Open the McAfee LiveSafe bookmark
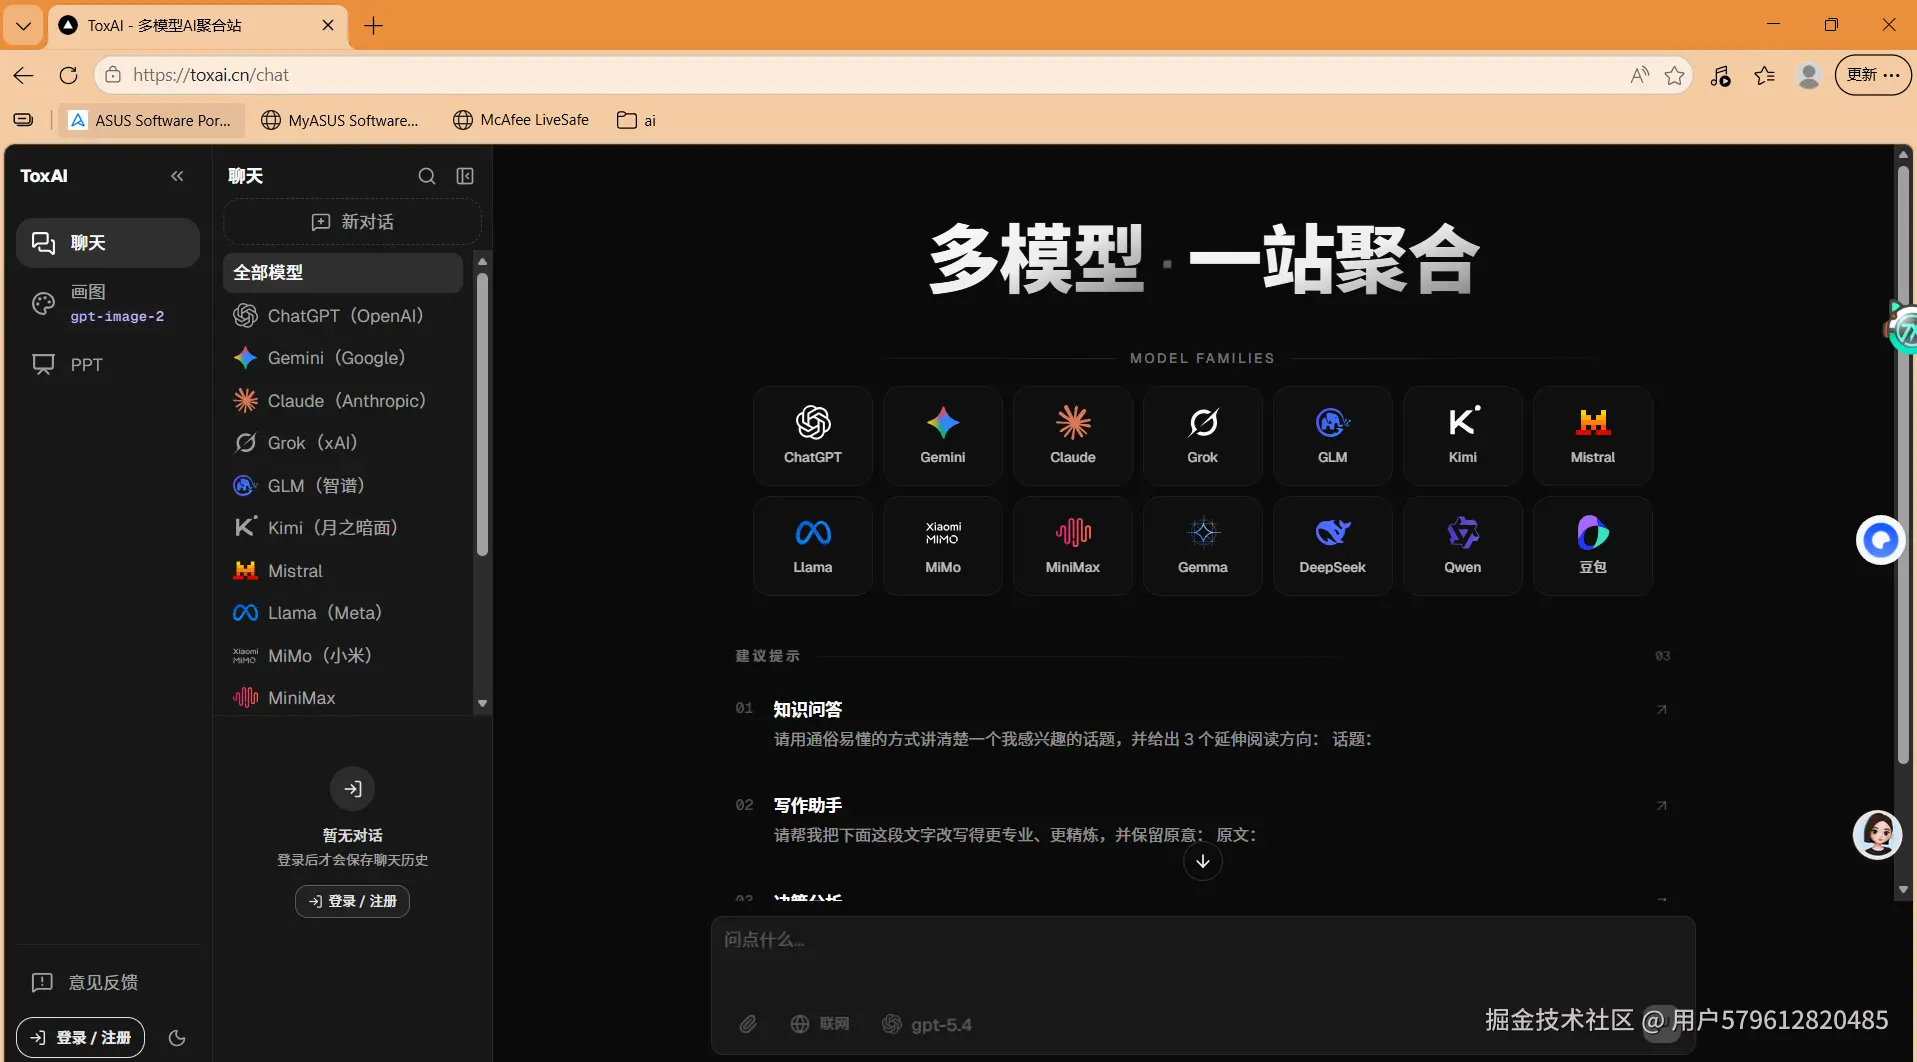The width and height of the screenshot is (1917, 1062). pos(521,120)
